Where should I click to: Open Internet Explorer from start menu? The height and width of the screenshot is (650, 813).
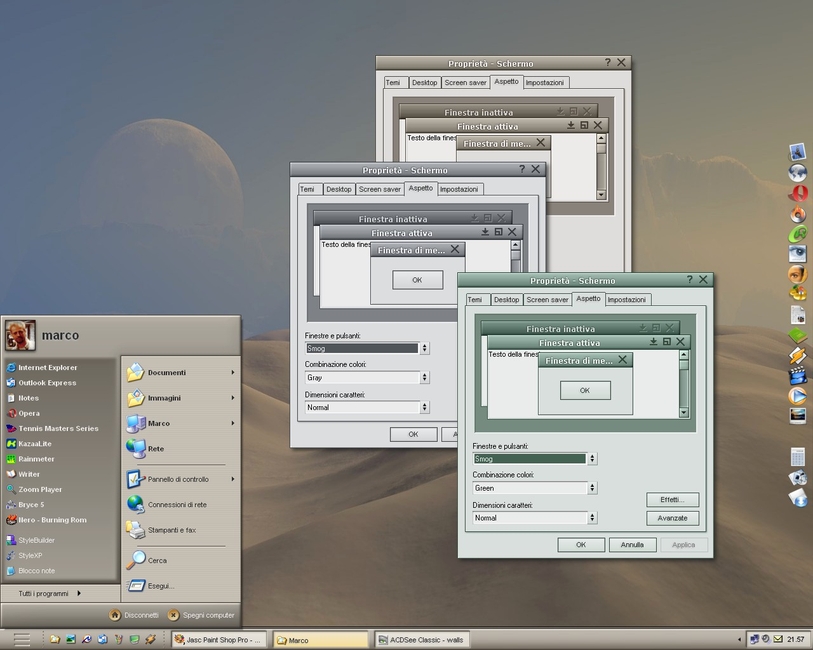pos(41,368)
